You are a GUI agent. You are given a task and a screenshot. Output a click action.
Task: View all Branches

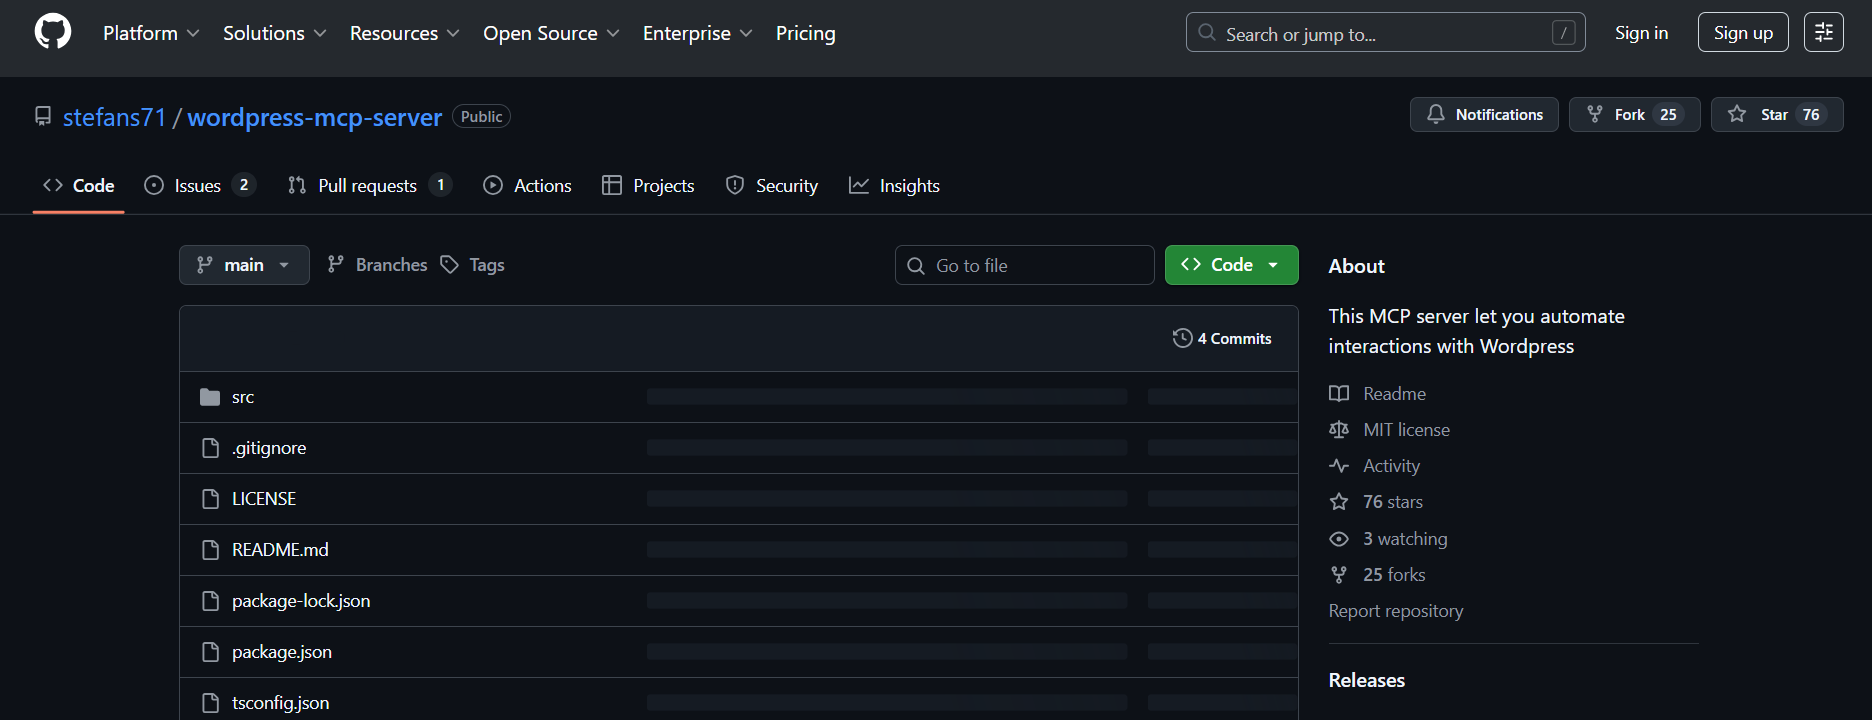pyautogui.click(x=377, y=265)
